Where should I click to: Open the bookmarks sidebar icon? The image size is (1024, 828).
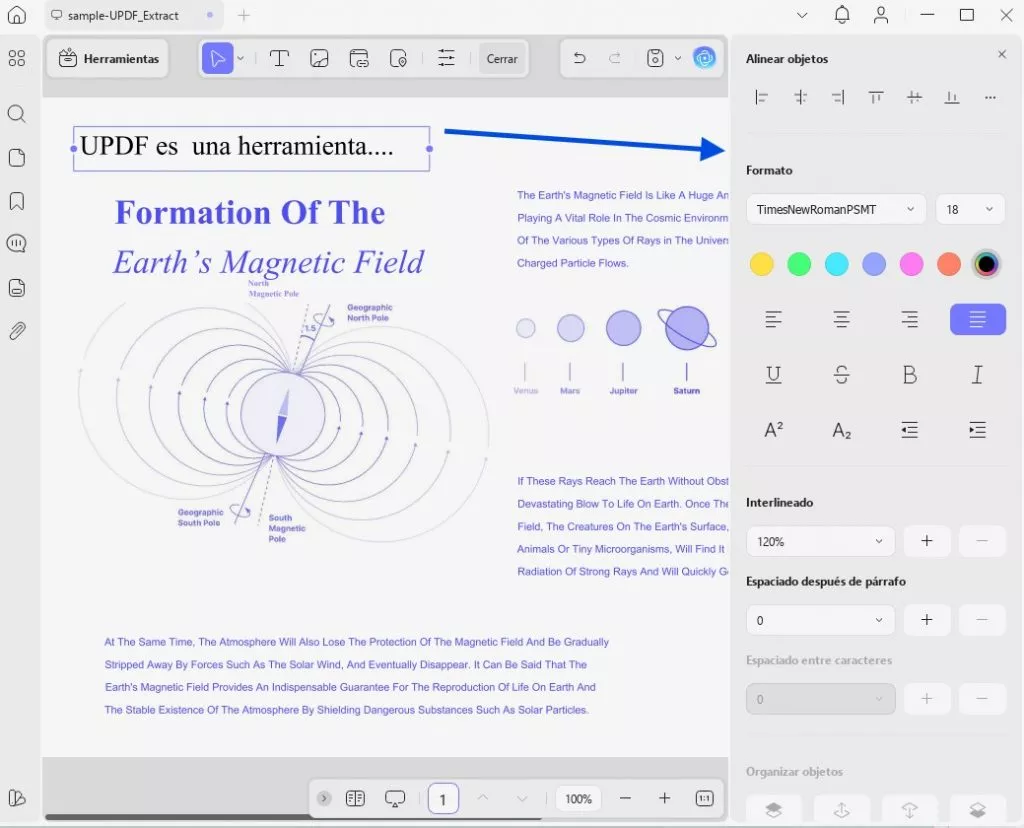click(x=17, y=200)
